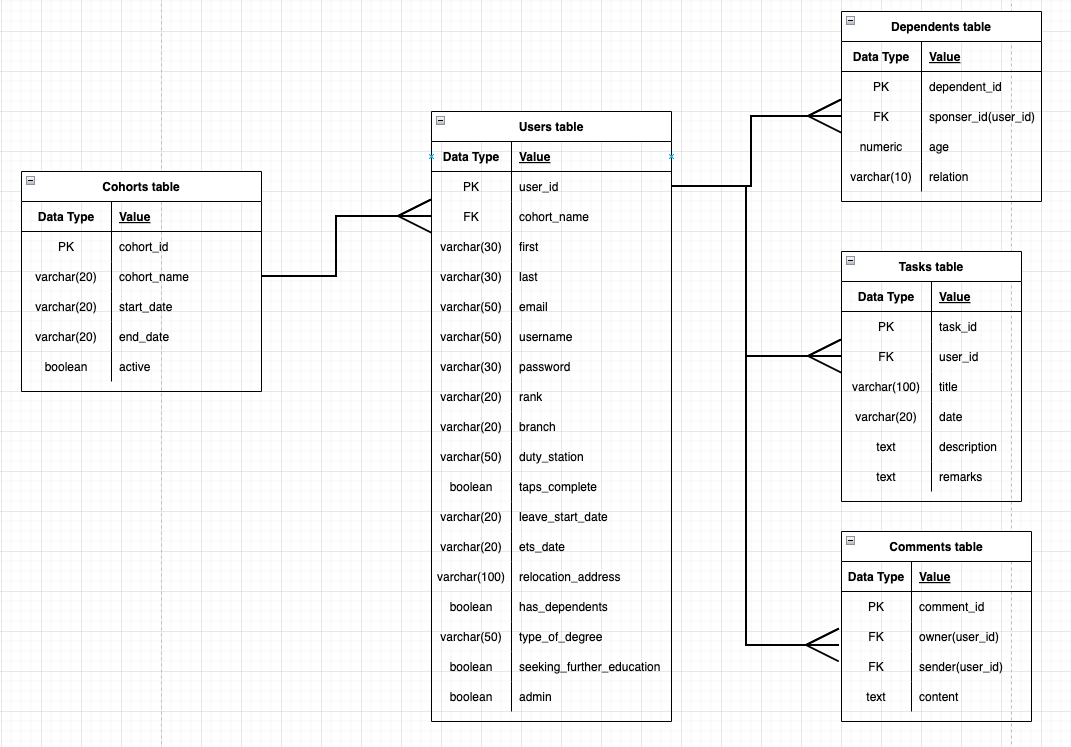Collapse the Users table via its minus icon
The height and width of the screenshot is (747, 1071).
click(x=440, y=120)
